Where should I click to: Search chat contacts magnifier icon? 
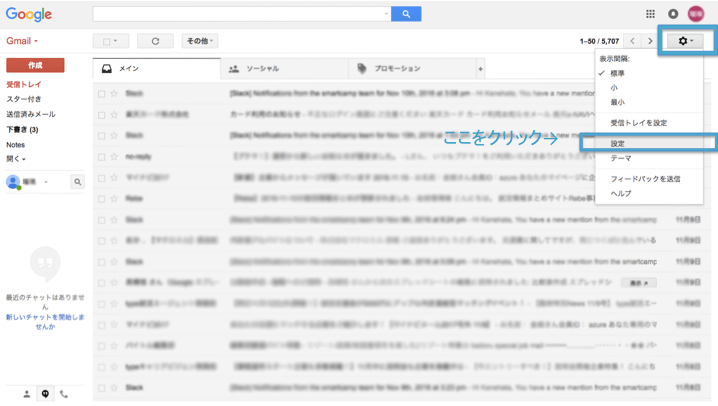77,182
